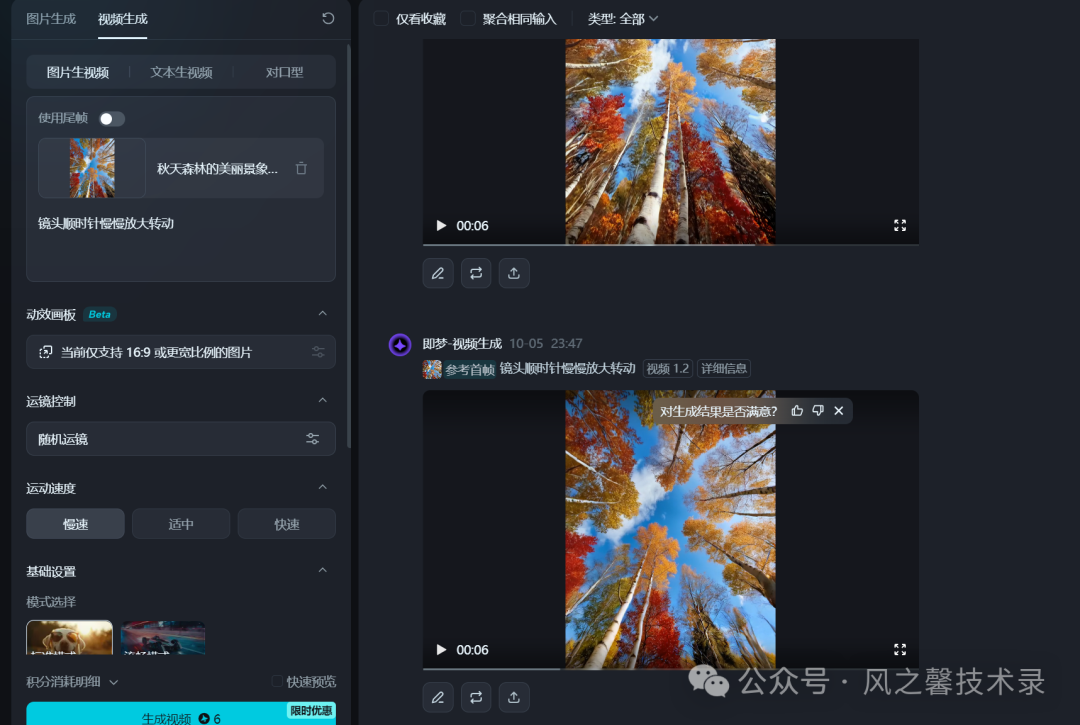Viewport: 1080px width, 725px height.
Task: Check the 聚合相同输入 checkbox
Action: point(468,19)
